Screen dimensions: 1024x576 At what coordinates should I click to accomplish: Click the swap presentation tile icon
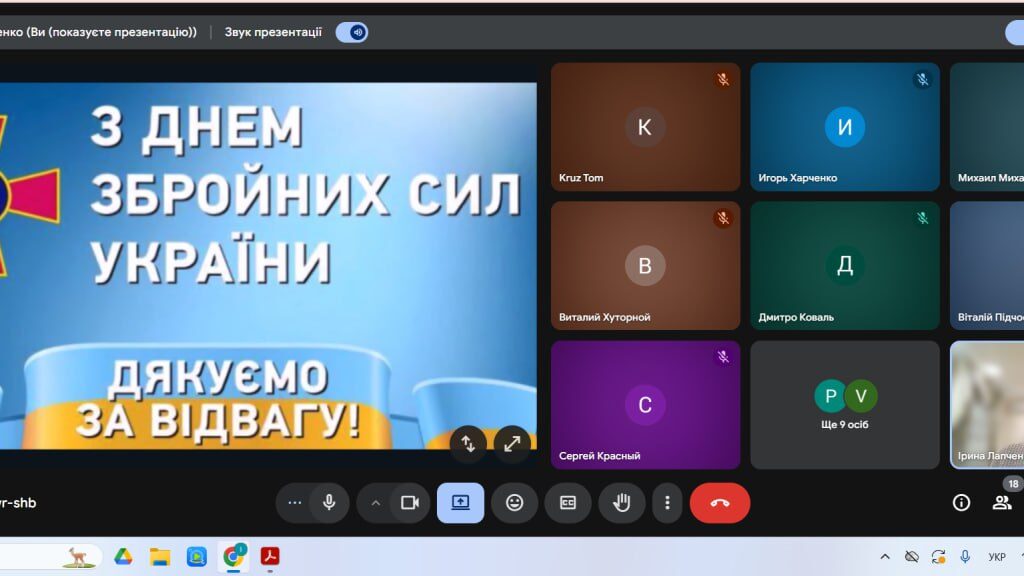[x=469, y=444]
